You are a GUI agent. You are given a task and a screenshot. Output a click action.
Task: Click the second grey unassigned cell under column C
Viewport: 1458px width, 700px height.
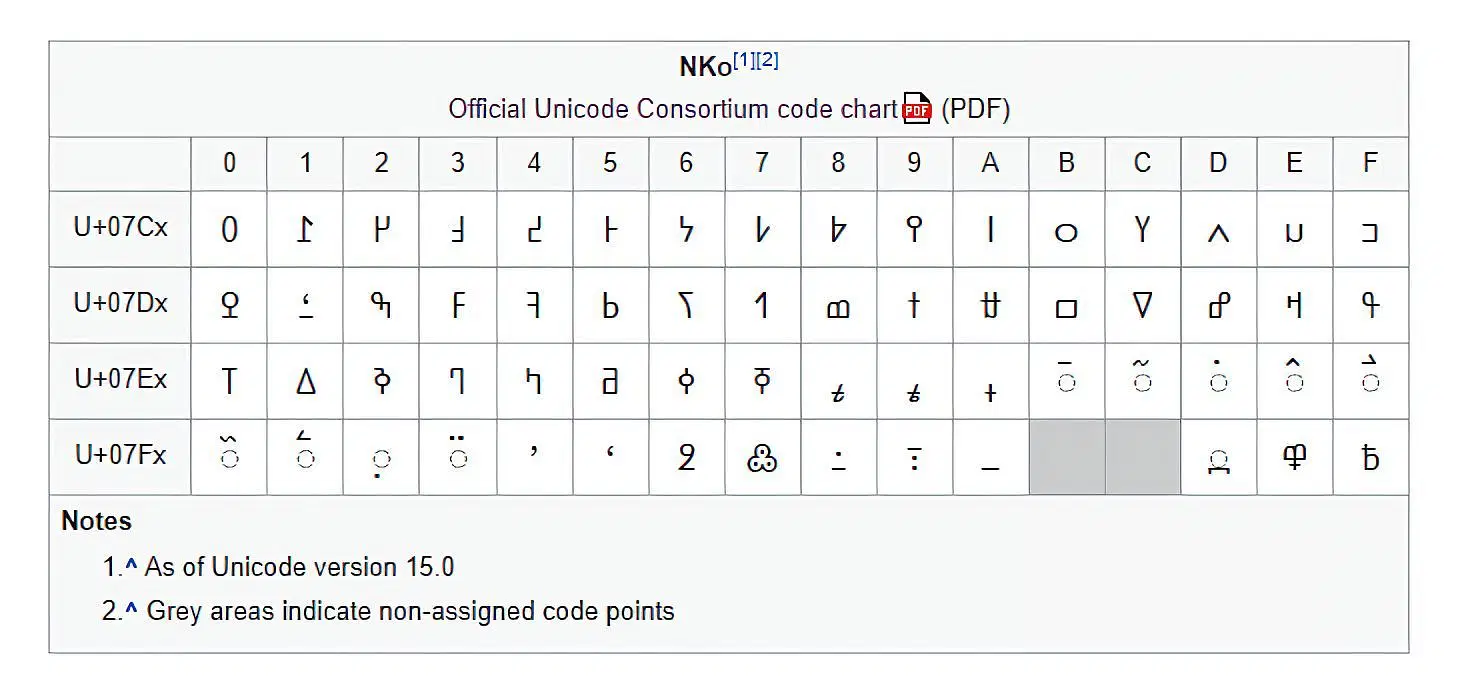click(x=1143, y=457)
